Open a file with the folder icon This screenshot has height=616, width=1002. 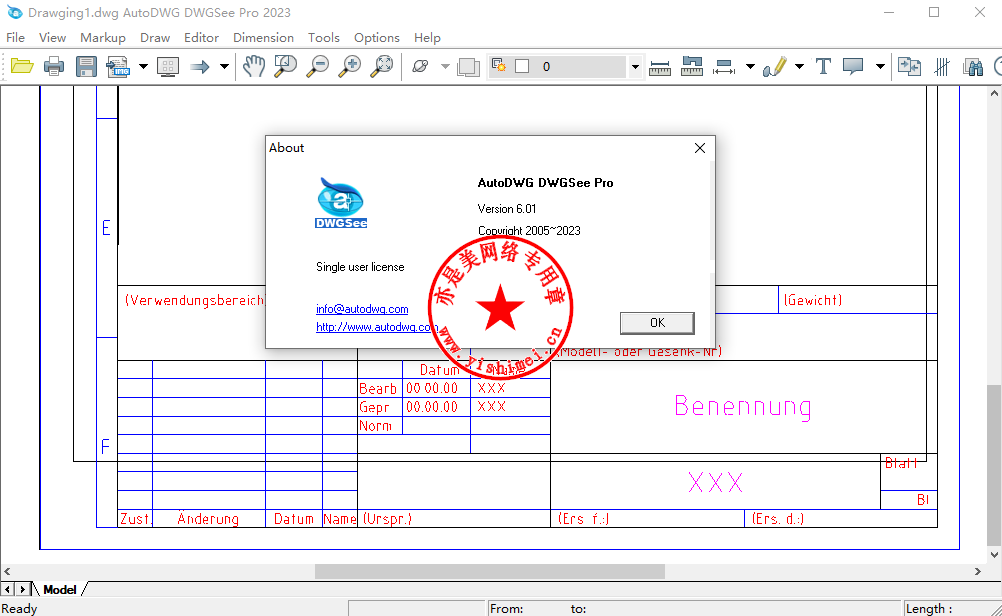click(22, 66)
